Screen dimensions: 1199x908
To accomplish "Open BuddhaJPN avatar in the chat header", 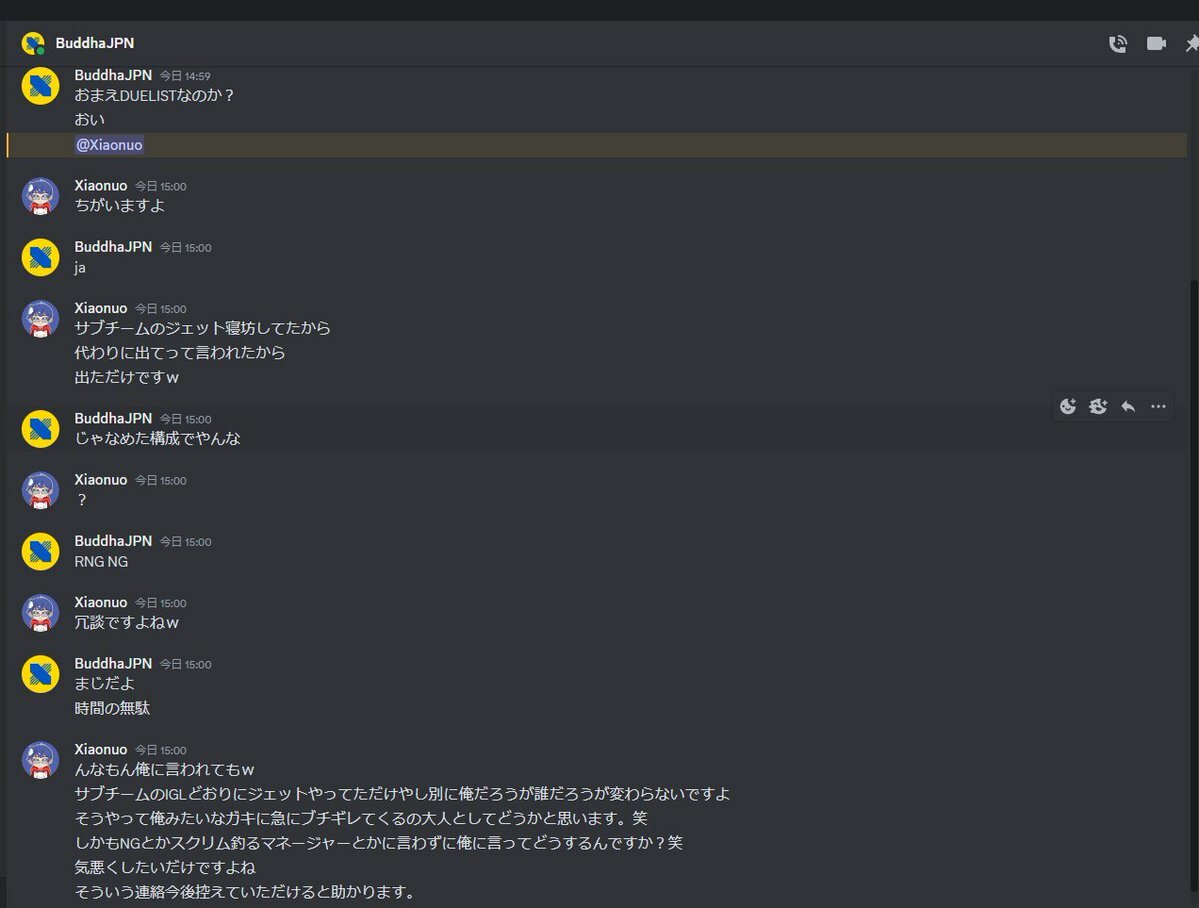I will coord(33,44).
